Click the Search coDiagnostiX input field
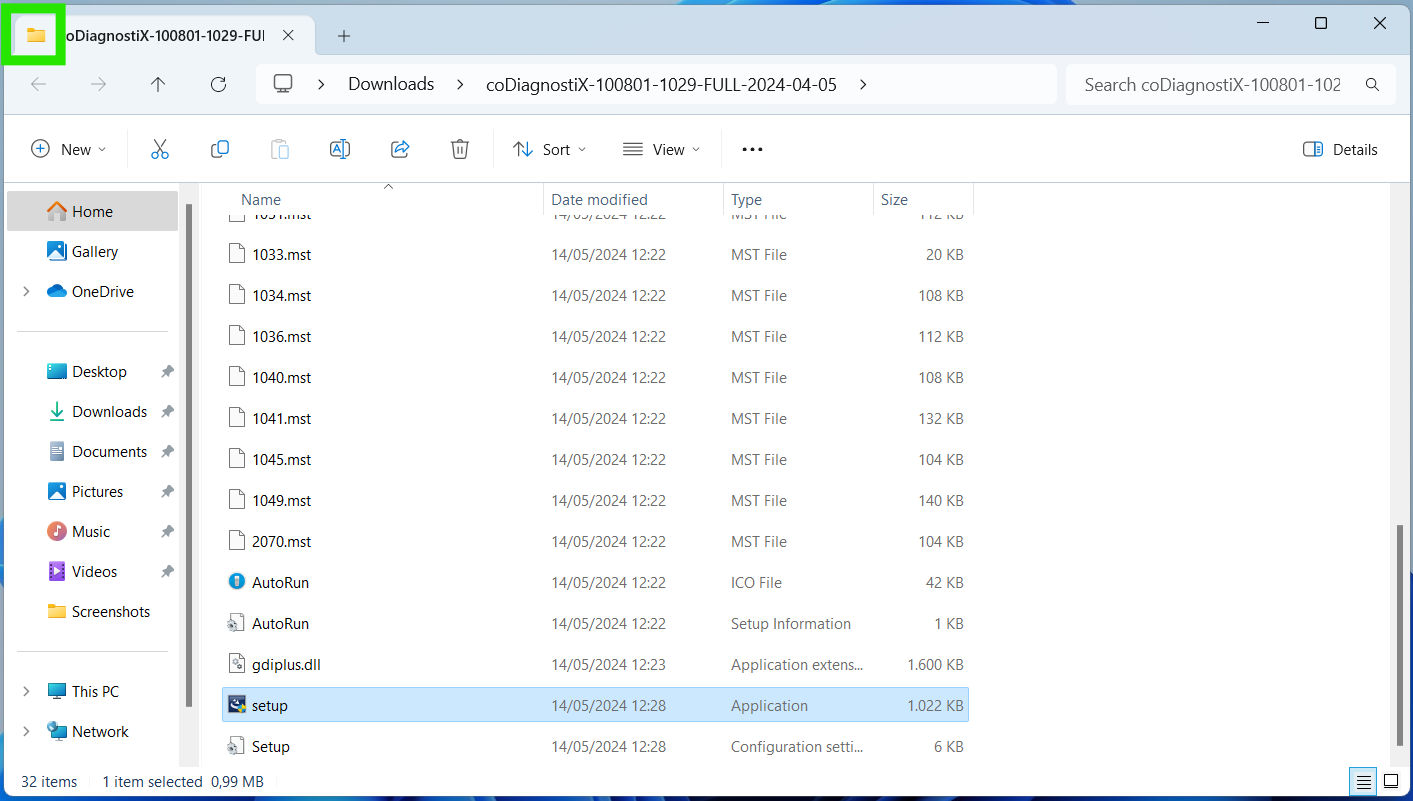 point(1212,85)
